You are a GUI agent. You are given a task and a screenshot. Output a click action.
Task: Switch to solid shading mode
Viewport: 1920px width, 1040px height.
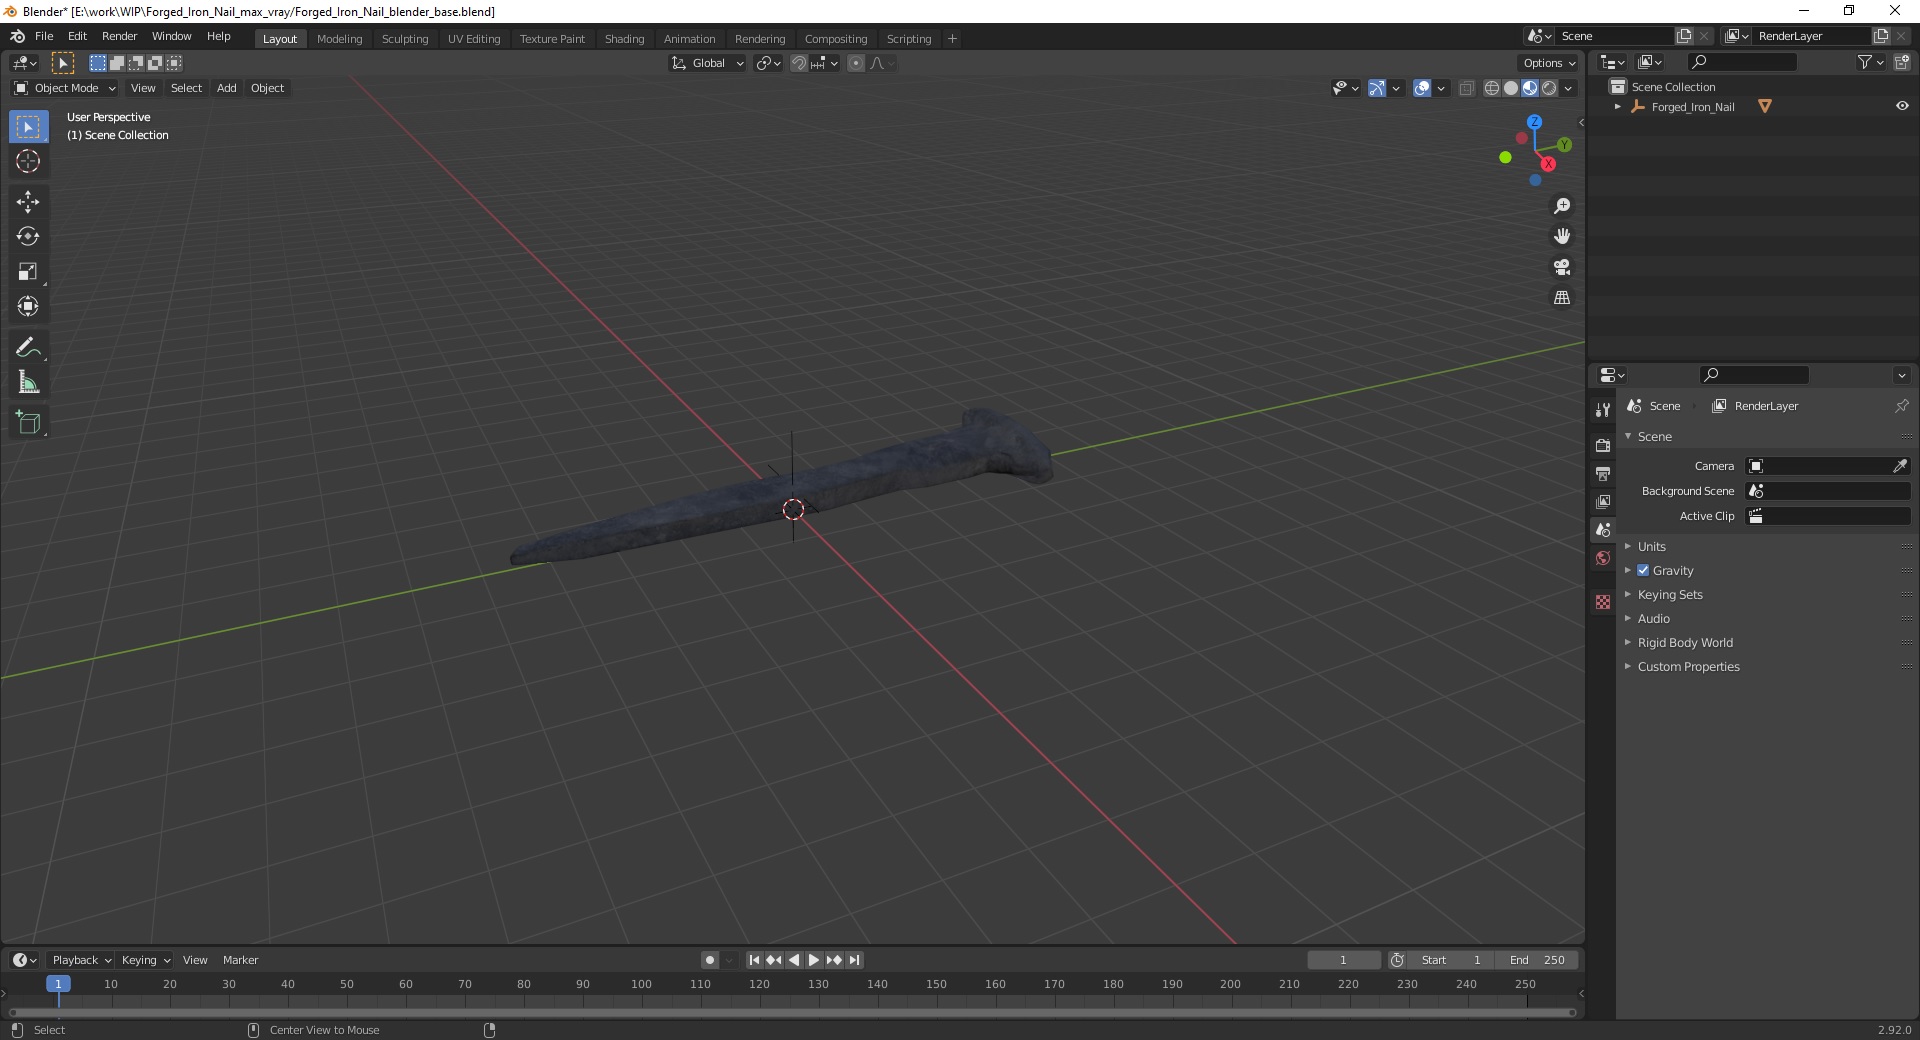1511,88
